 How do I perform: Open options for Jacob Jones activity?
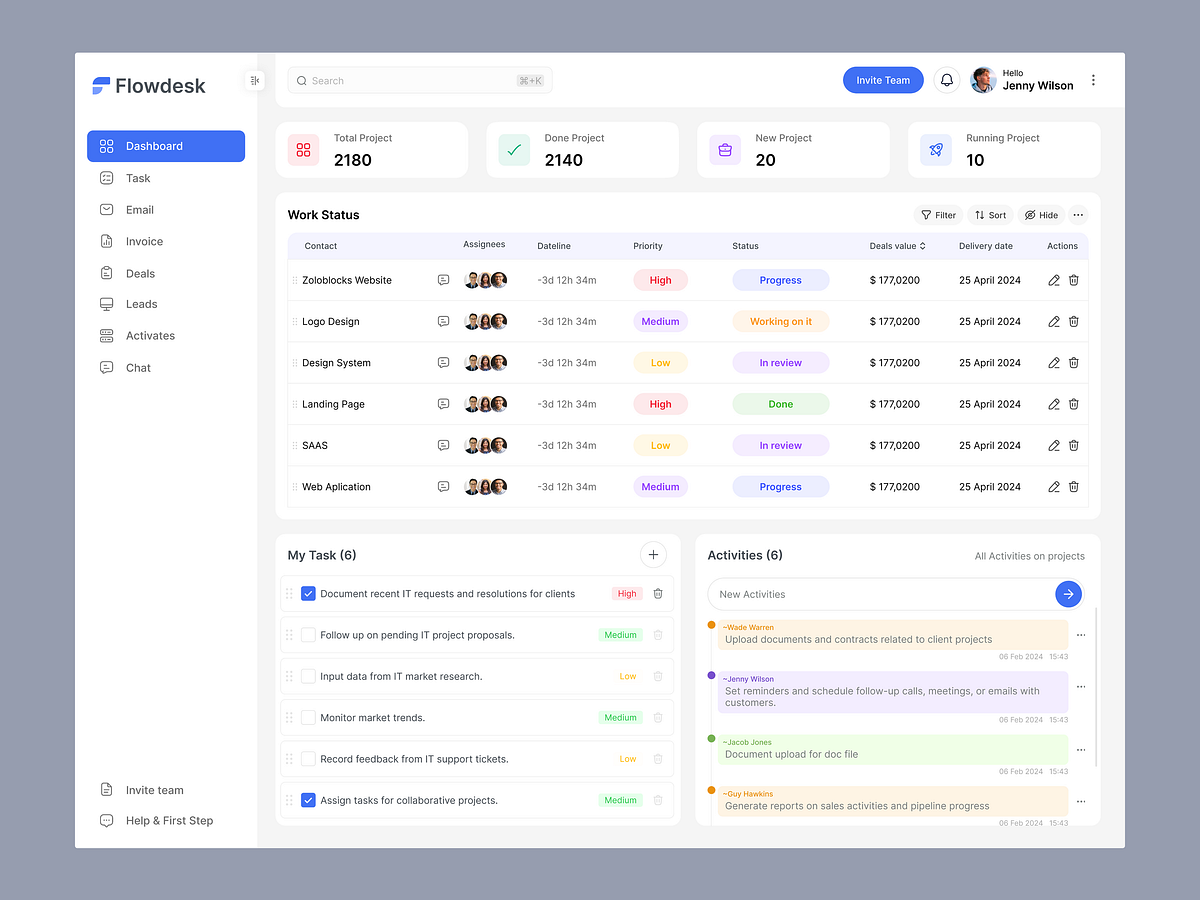[1081, 750]
